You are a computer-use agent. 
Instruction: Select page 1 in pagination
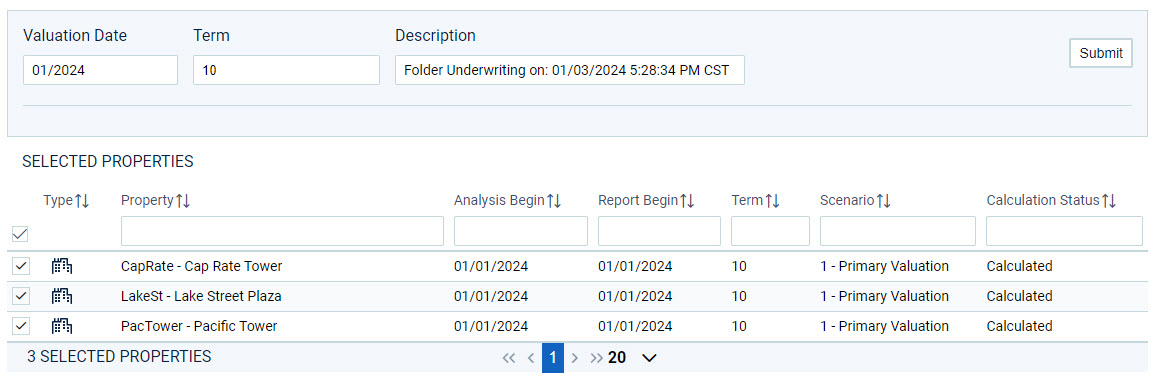pos(553,358)
